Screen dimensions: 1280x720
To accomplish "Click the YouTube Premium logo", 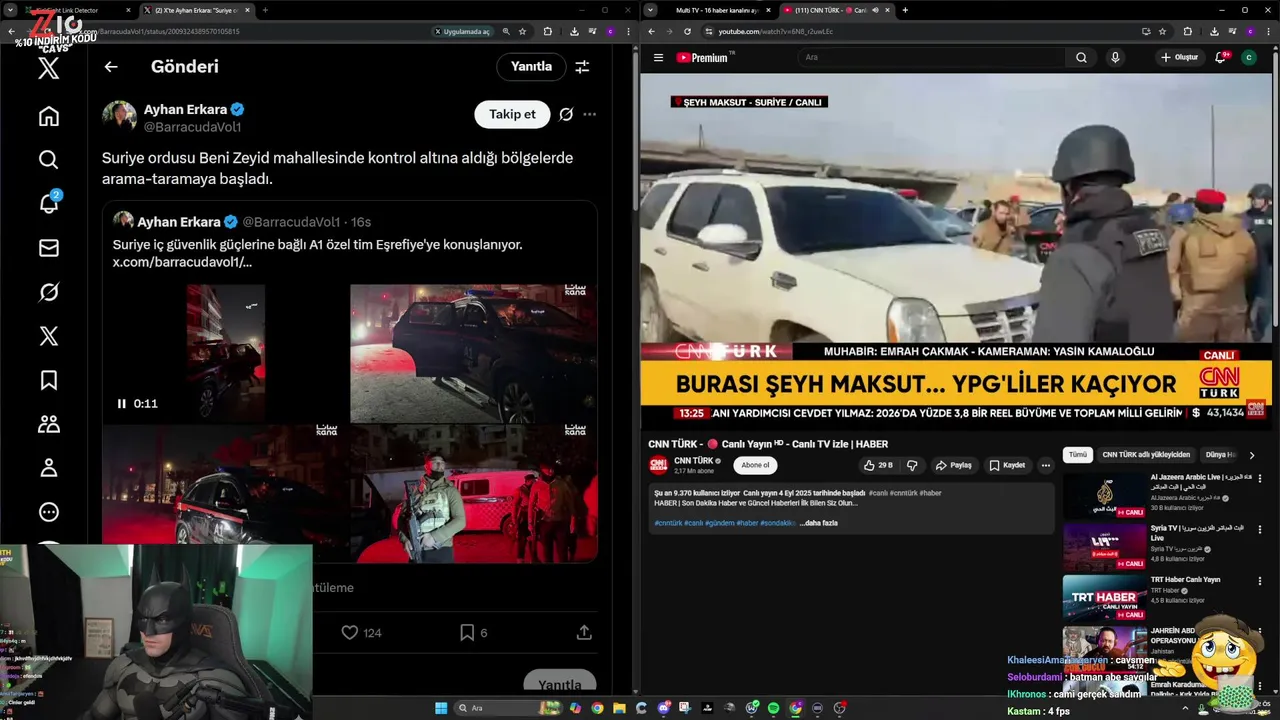I will click(704, 58).
